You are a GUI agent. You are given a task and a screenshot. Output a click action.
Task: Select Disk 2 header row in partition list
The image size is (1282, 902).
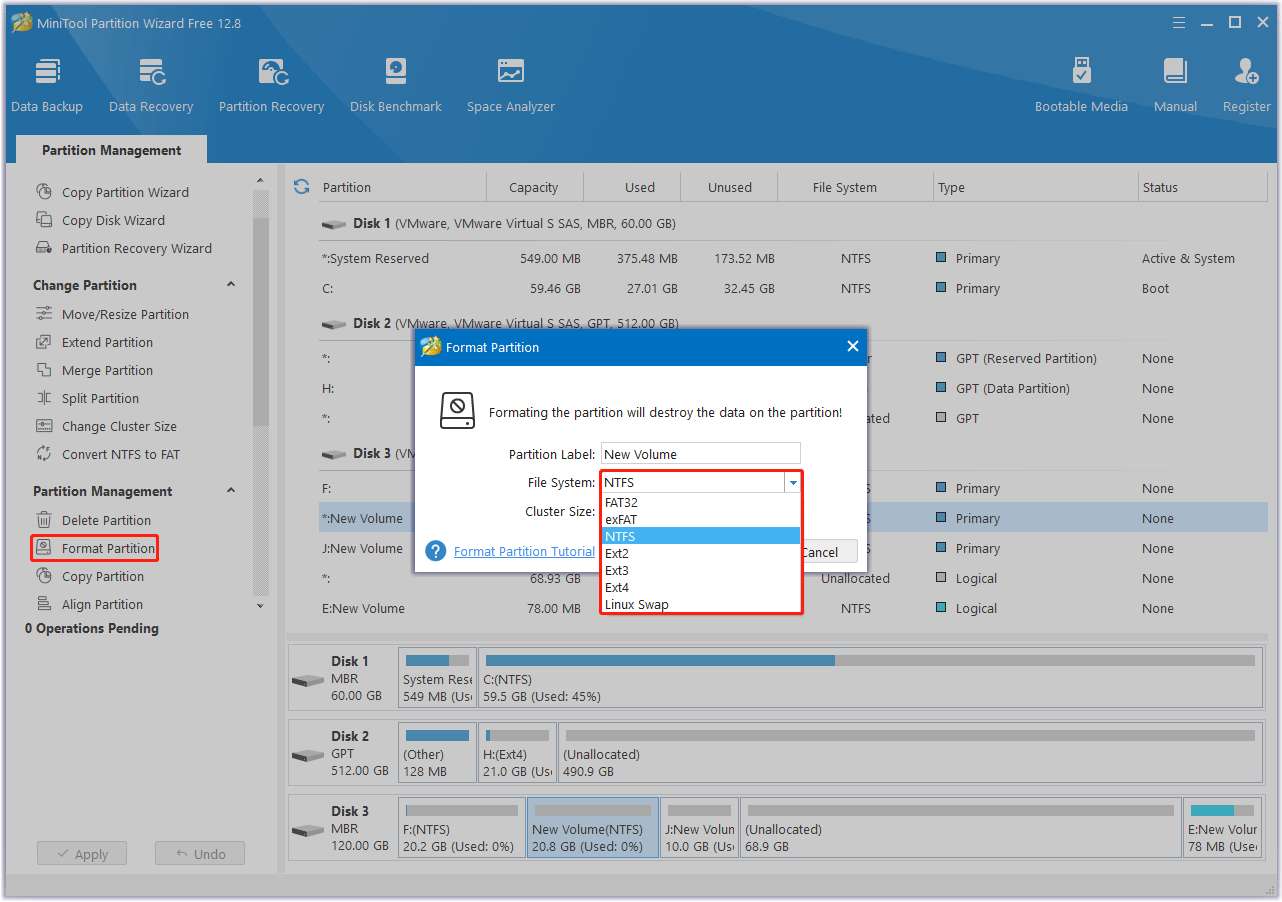click(793, 323)
